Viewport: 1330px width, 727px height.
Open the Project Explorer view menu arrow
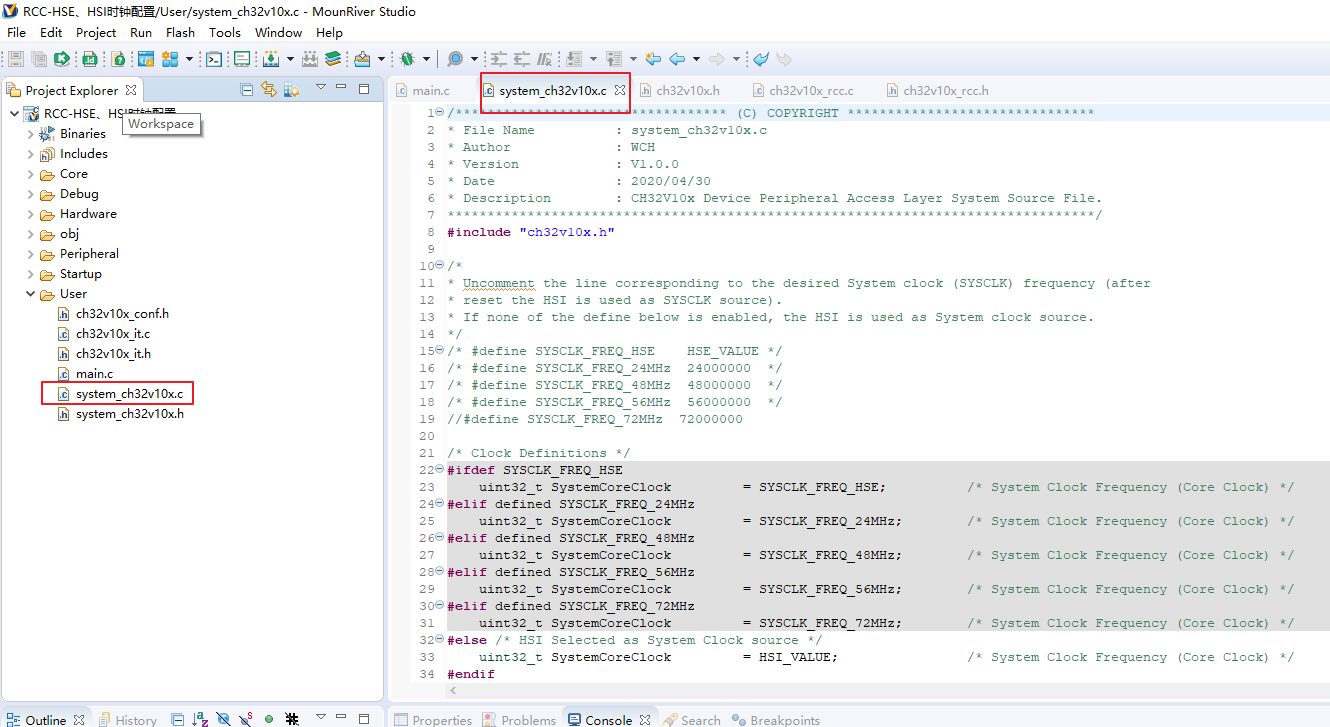[320, 87]
